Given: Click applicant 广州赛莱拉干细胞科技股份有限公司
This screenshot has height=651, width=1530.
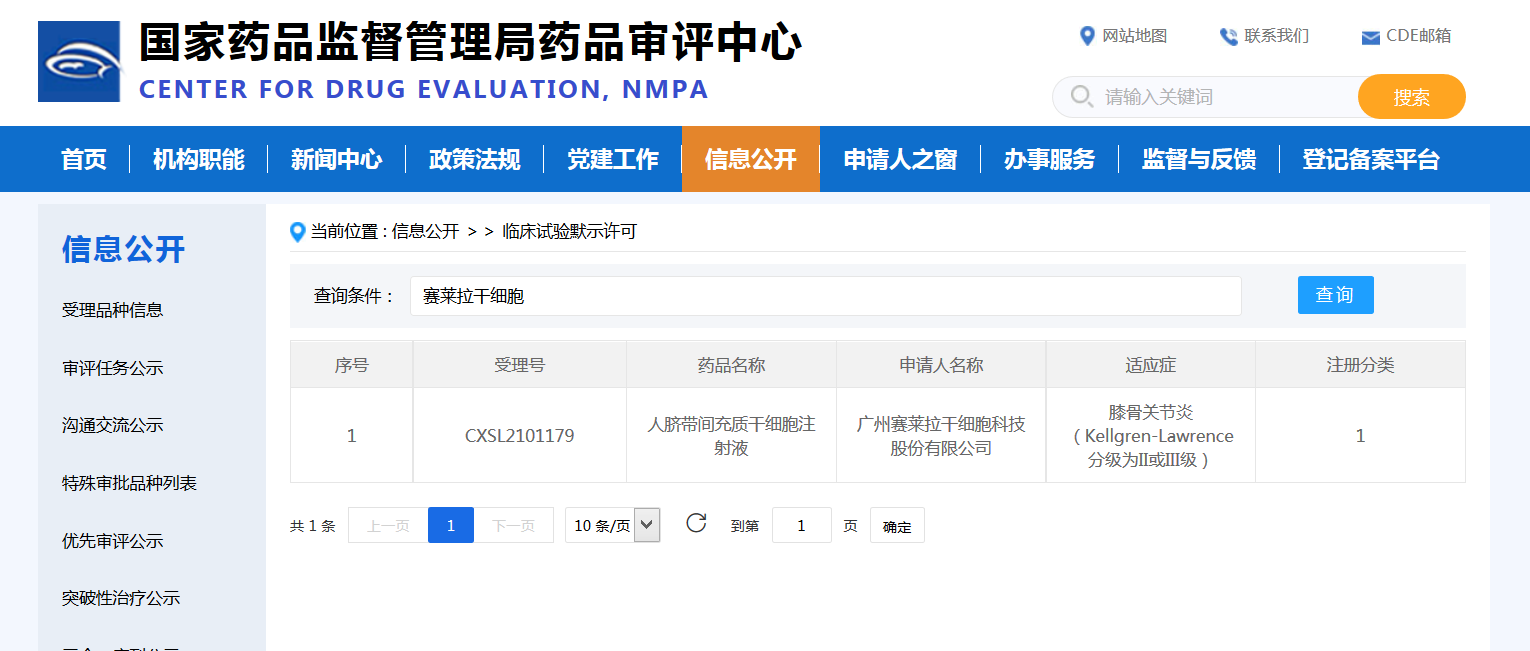Looking at the screenshot, I should click(941, 436).
